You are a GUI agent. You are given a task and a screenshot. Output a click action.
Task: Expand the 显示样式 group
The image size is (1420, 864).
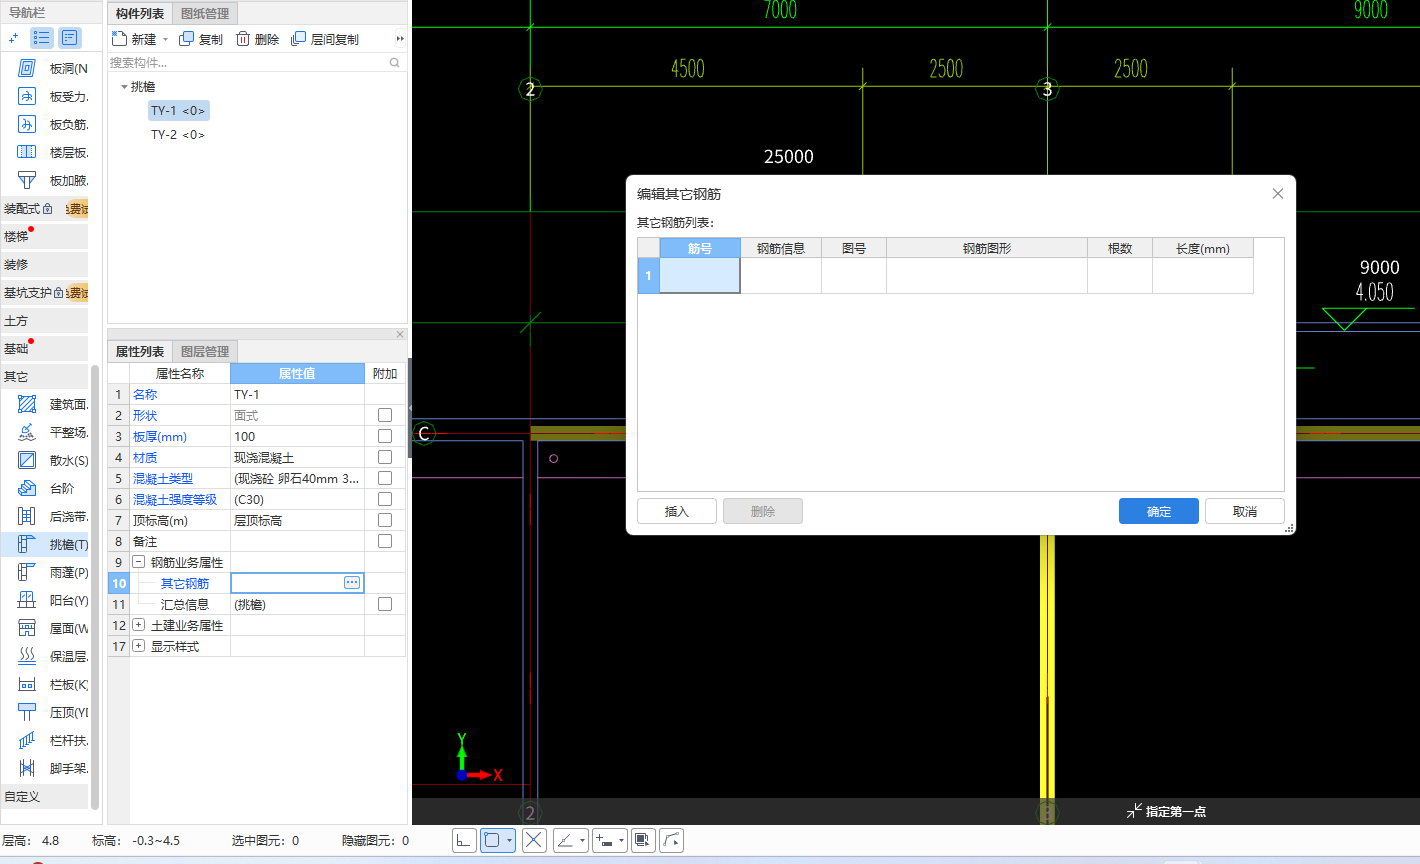coord(139,646)
